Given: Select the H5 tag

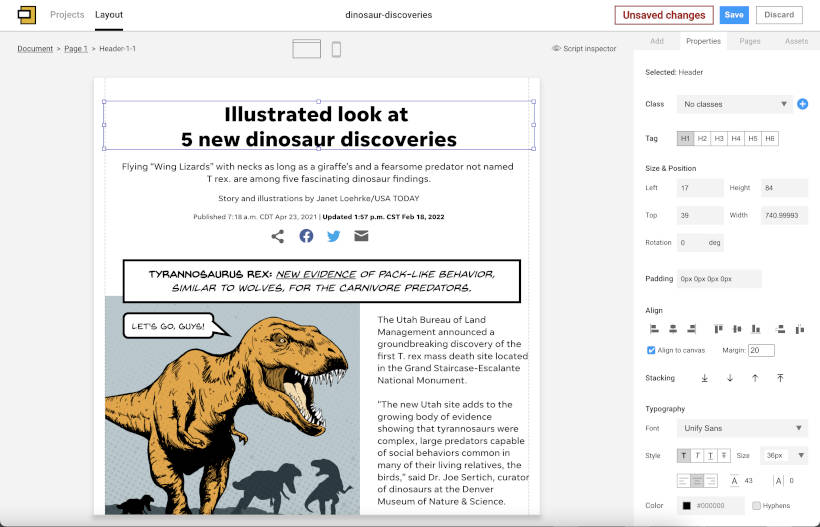Looking at the screenshot, I should click(753, 139).
